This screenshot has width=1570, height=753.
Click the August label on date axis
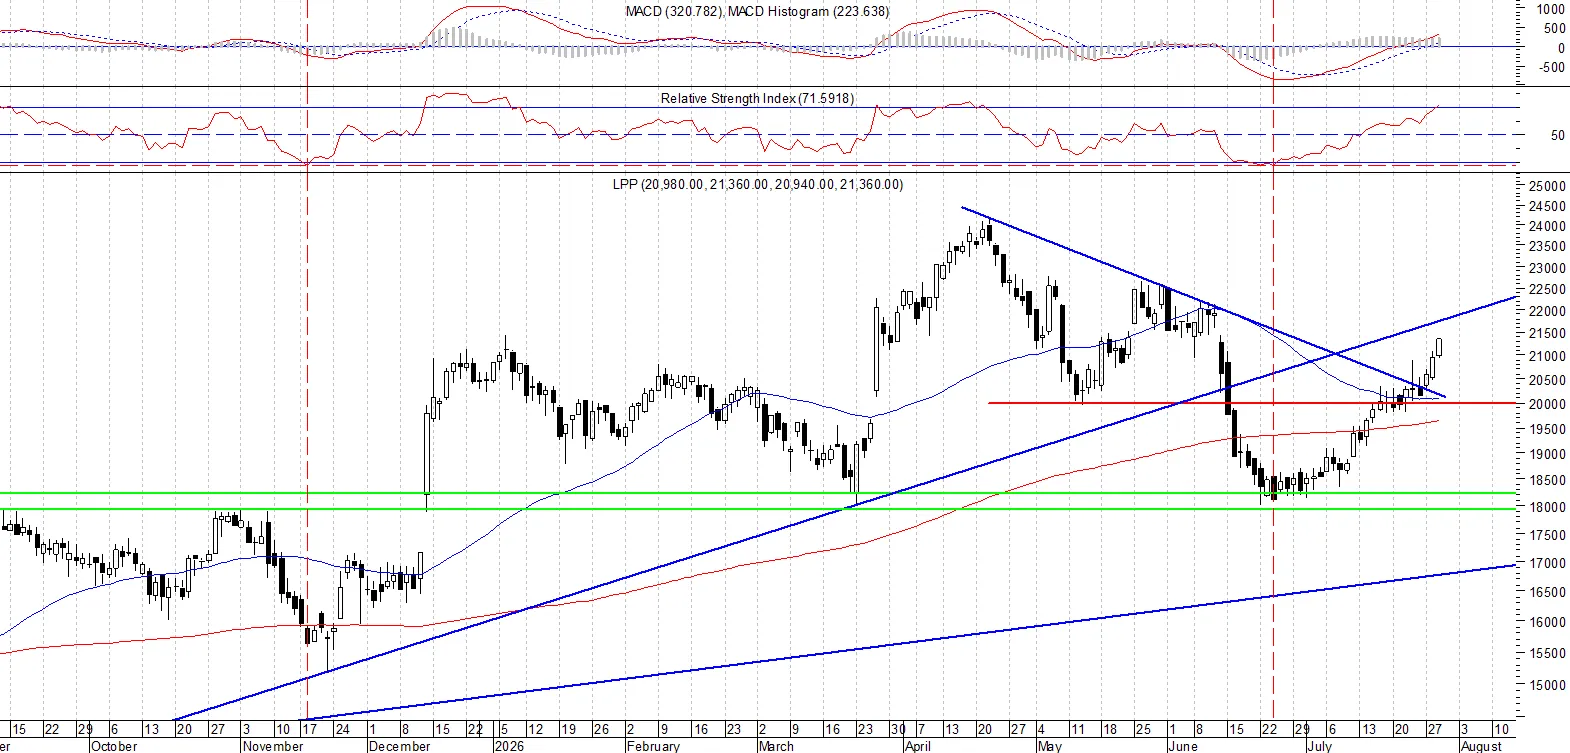pos(1482,746)
